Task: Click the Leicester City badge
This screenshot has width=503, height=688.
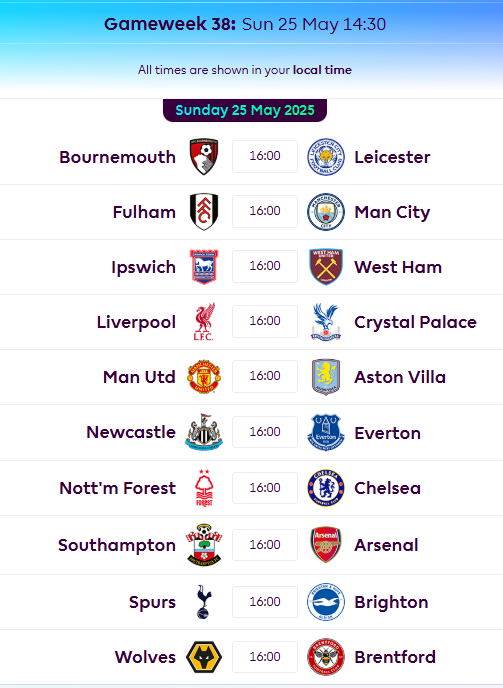Action: click(x=326, y=157)
